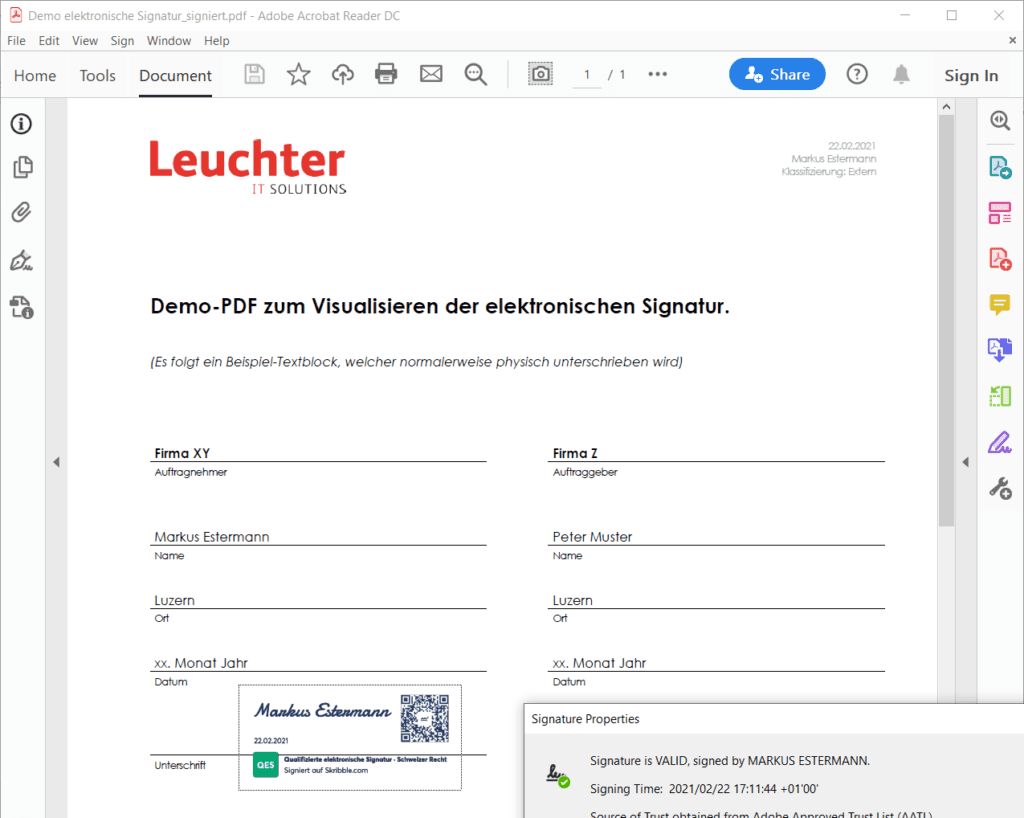This screenshot has width=1024, height=818.
Task: Save the file using the floppy disk icon
Action: click(255, 74)
